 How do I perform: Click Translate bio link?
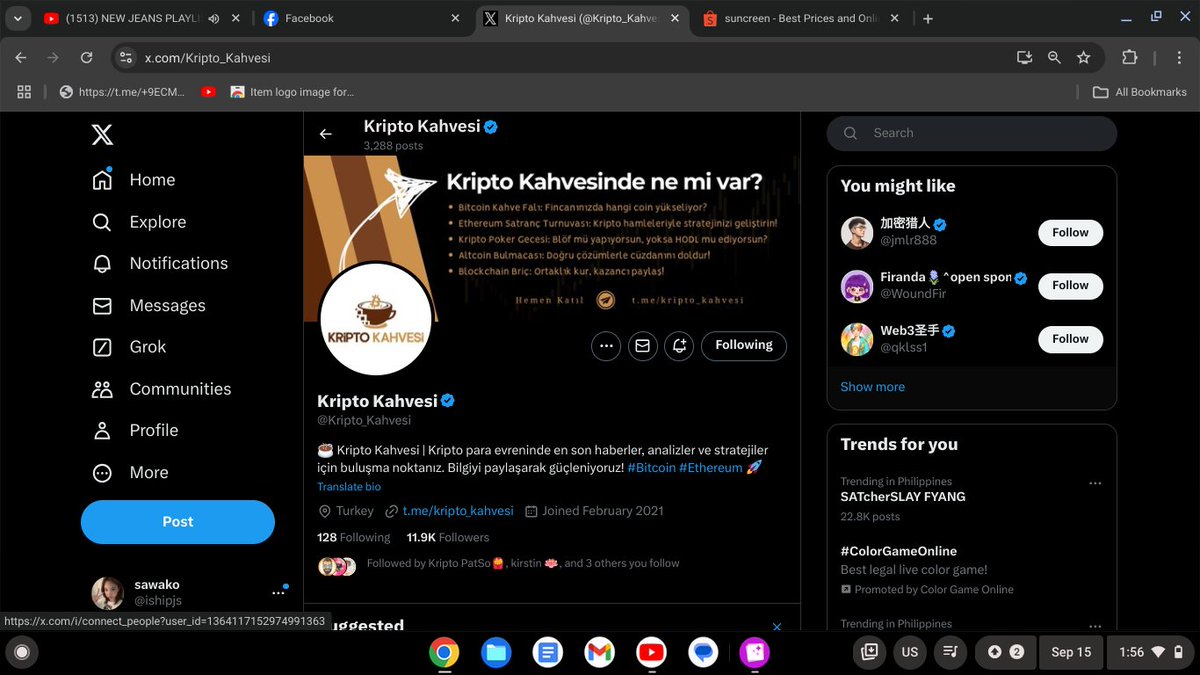click(349, 487)
